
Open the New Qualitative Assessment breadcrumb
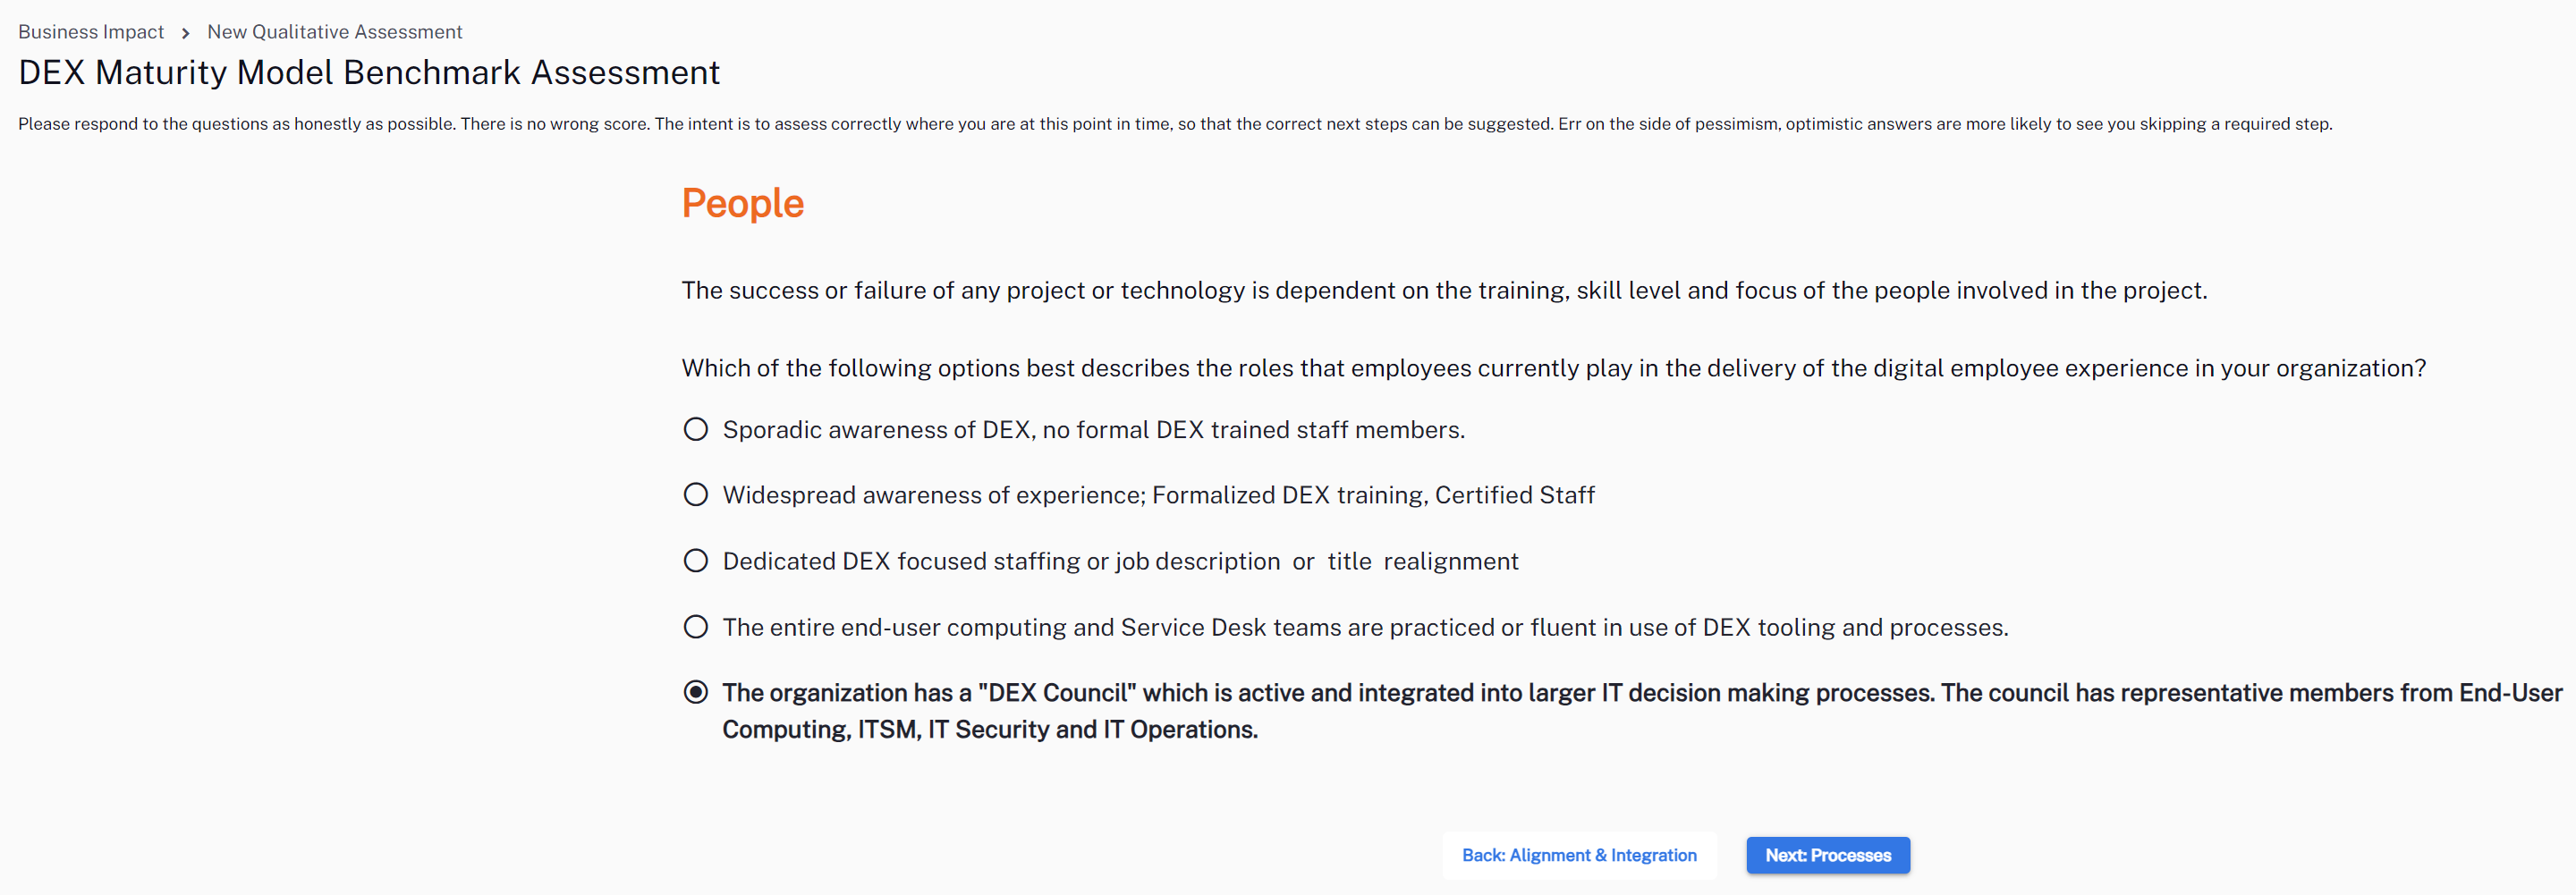334,32
